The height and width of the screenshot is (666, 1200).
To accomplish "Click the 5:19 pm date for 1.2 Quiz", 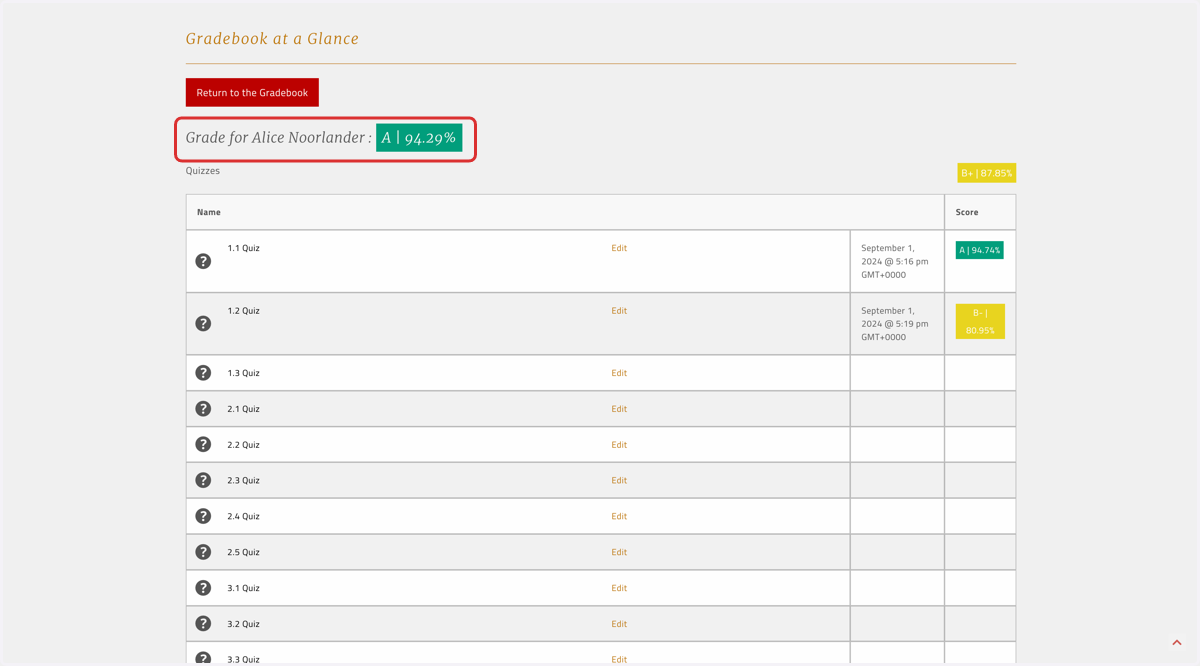I will pyautogui.click(x=895, y=324).
